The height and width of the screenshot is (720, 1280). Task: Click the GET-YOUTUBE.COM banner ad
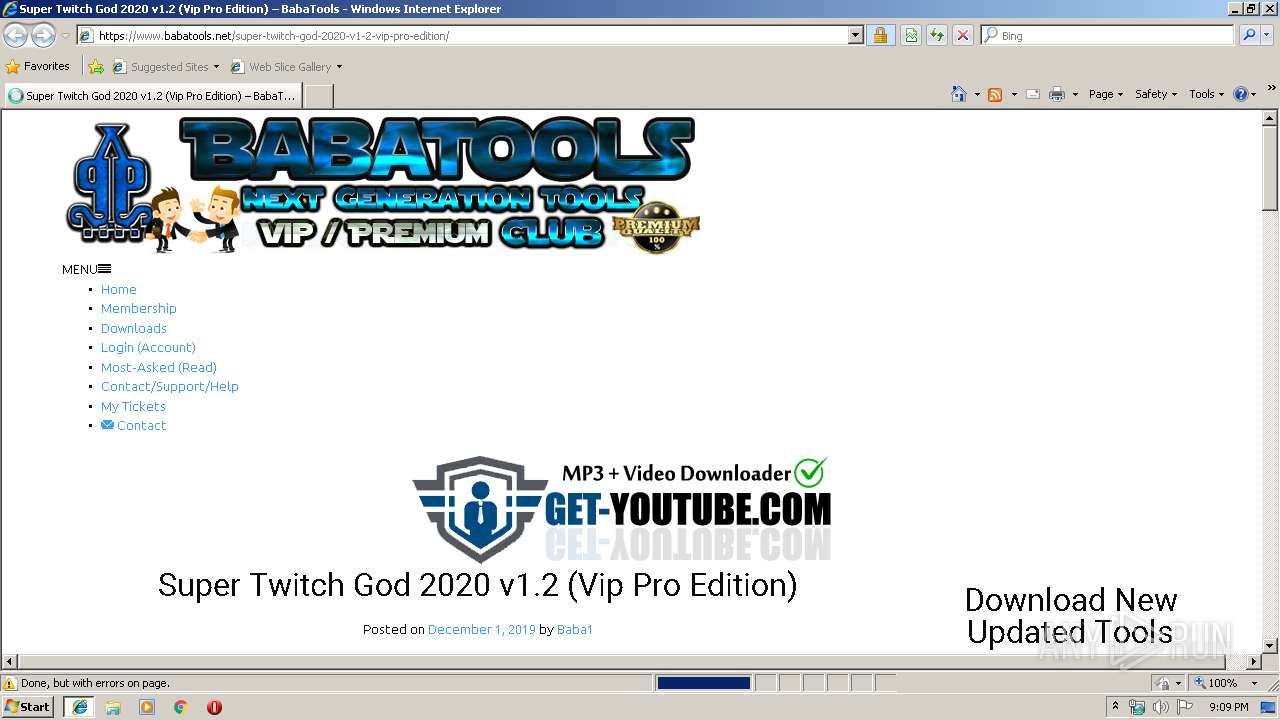point(621,509)
